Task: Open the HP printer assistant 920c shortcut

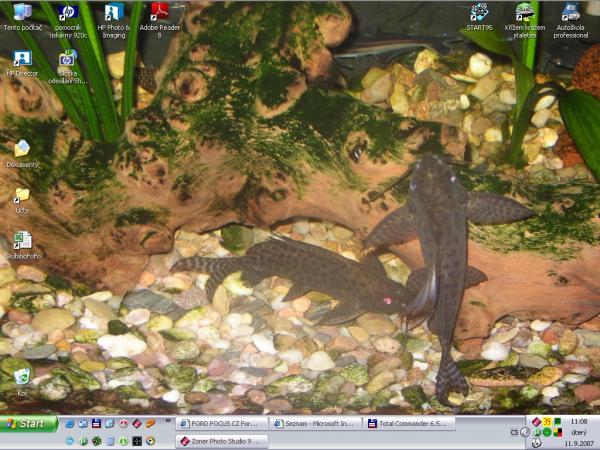Action: (68, 13)
